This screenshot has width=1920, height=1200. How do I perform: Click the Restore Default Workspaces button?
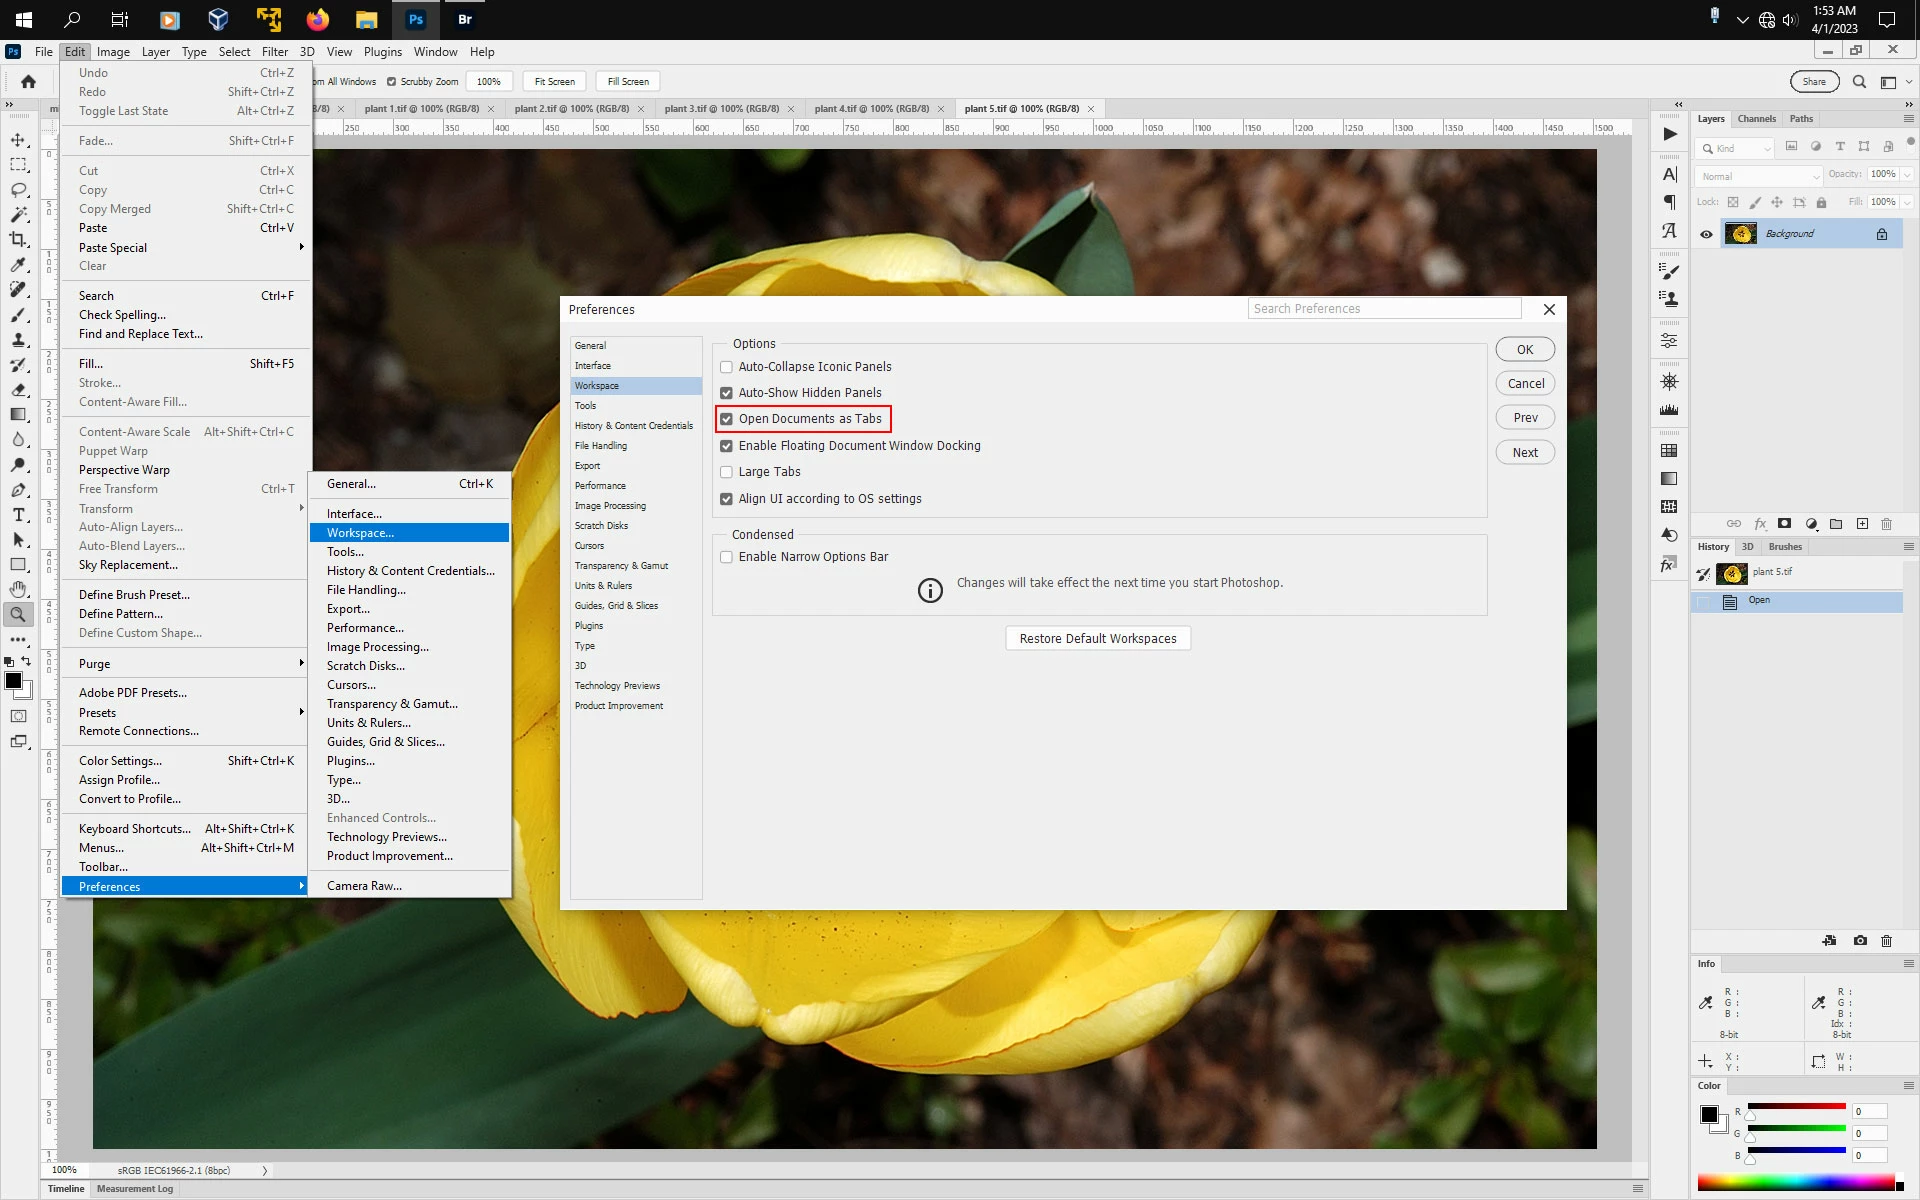(x=1097, y=639)
